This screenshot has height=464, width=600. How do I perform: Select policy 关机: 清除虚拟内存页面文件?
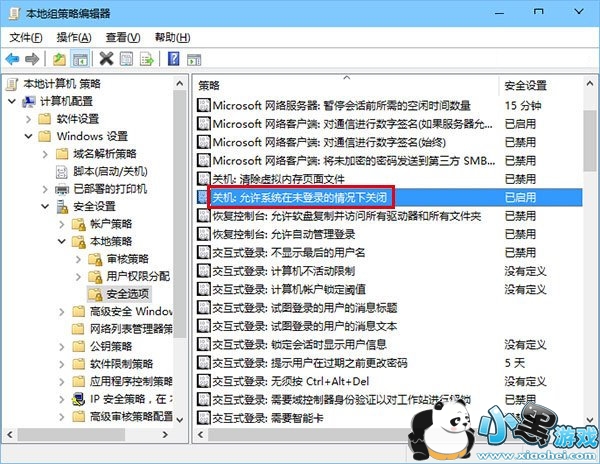(278, 179)
